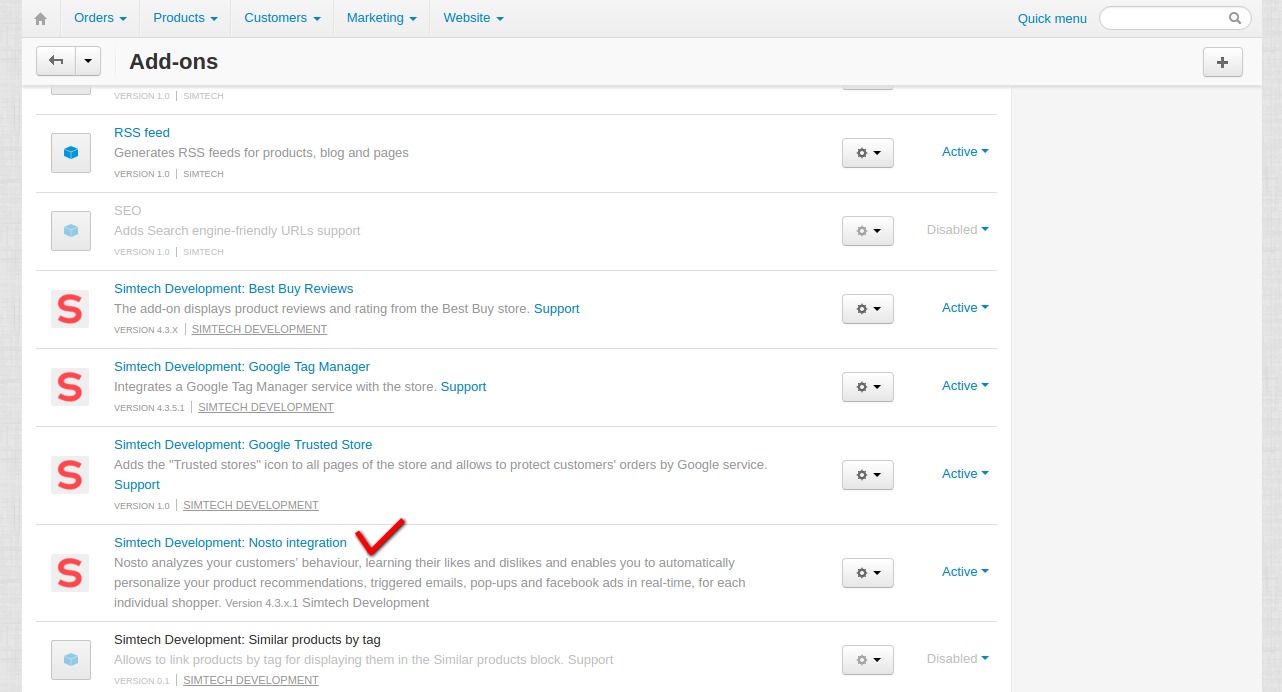The width and height of the screenshot is (1282, 692).
Task: Open the SEO add-on title
Action: coord(128,211)
